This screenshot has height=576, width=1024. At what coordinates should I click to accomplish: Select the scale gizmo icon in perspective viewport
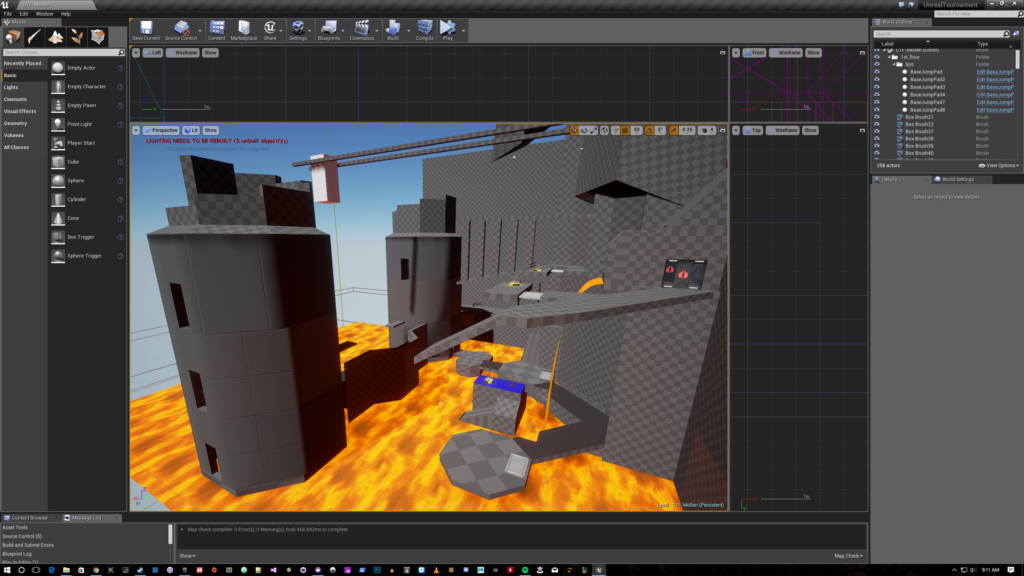593,131
